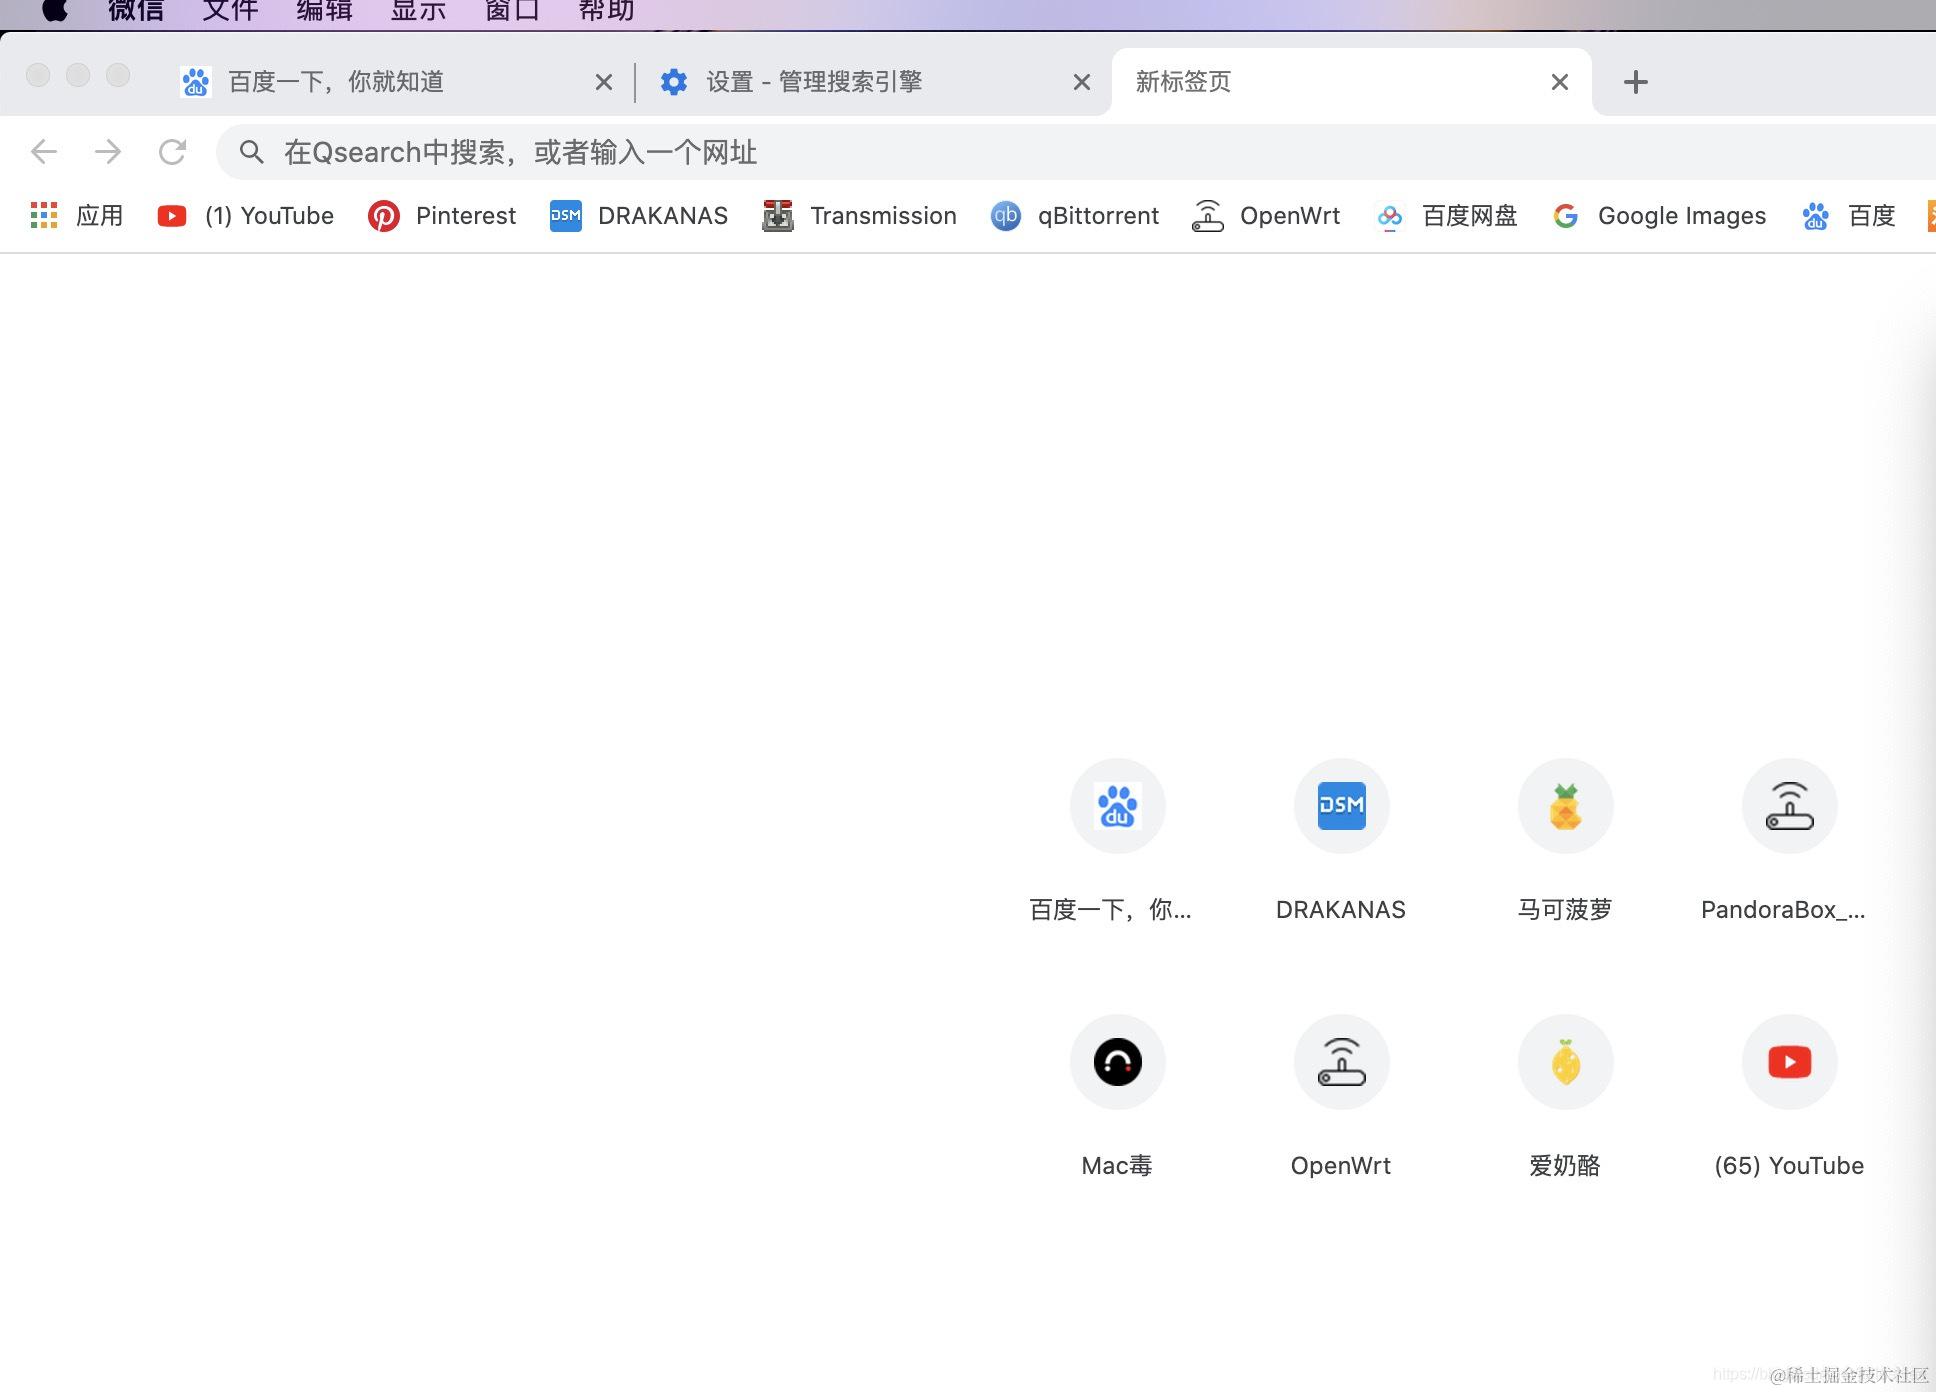Open the 应用 apps grid bookmark
Screen dimensions: 1936x1392
(77, 216)
